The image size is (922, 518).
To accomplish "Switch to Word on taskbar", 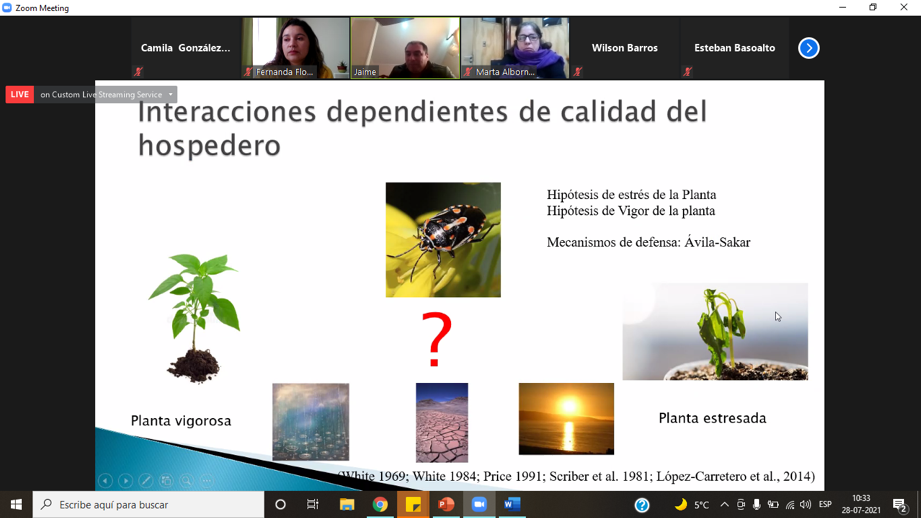I will [512, 504].
